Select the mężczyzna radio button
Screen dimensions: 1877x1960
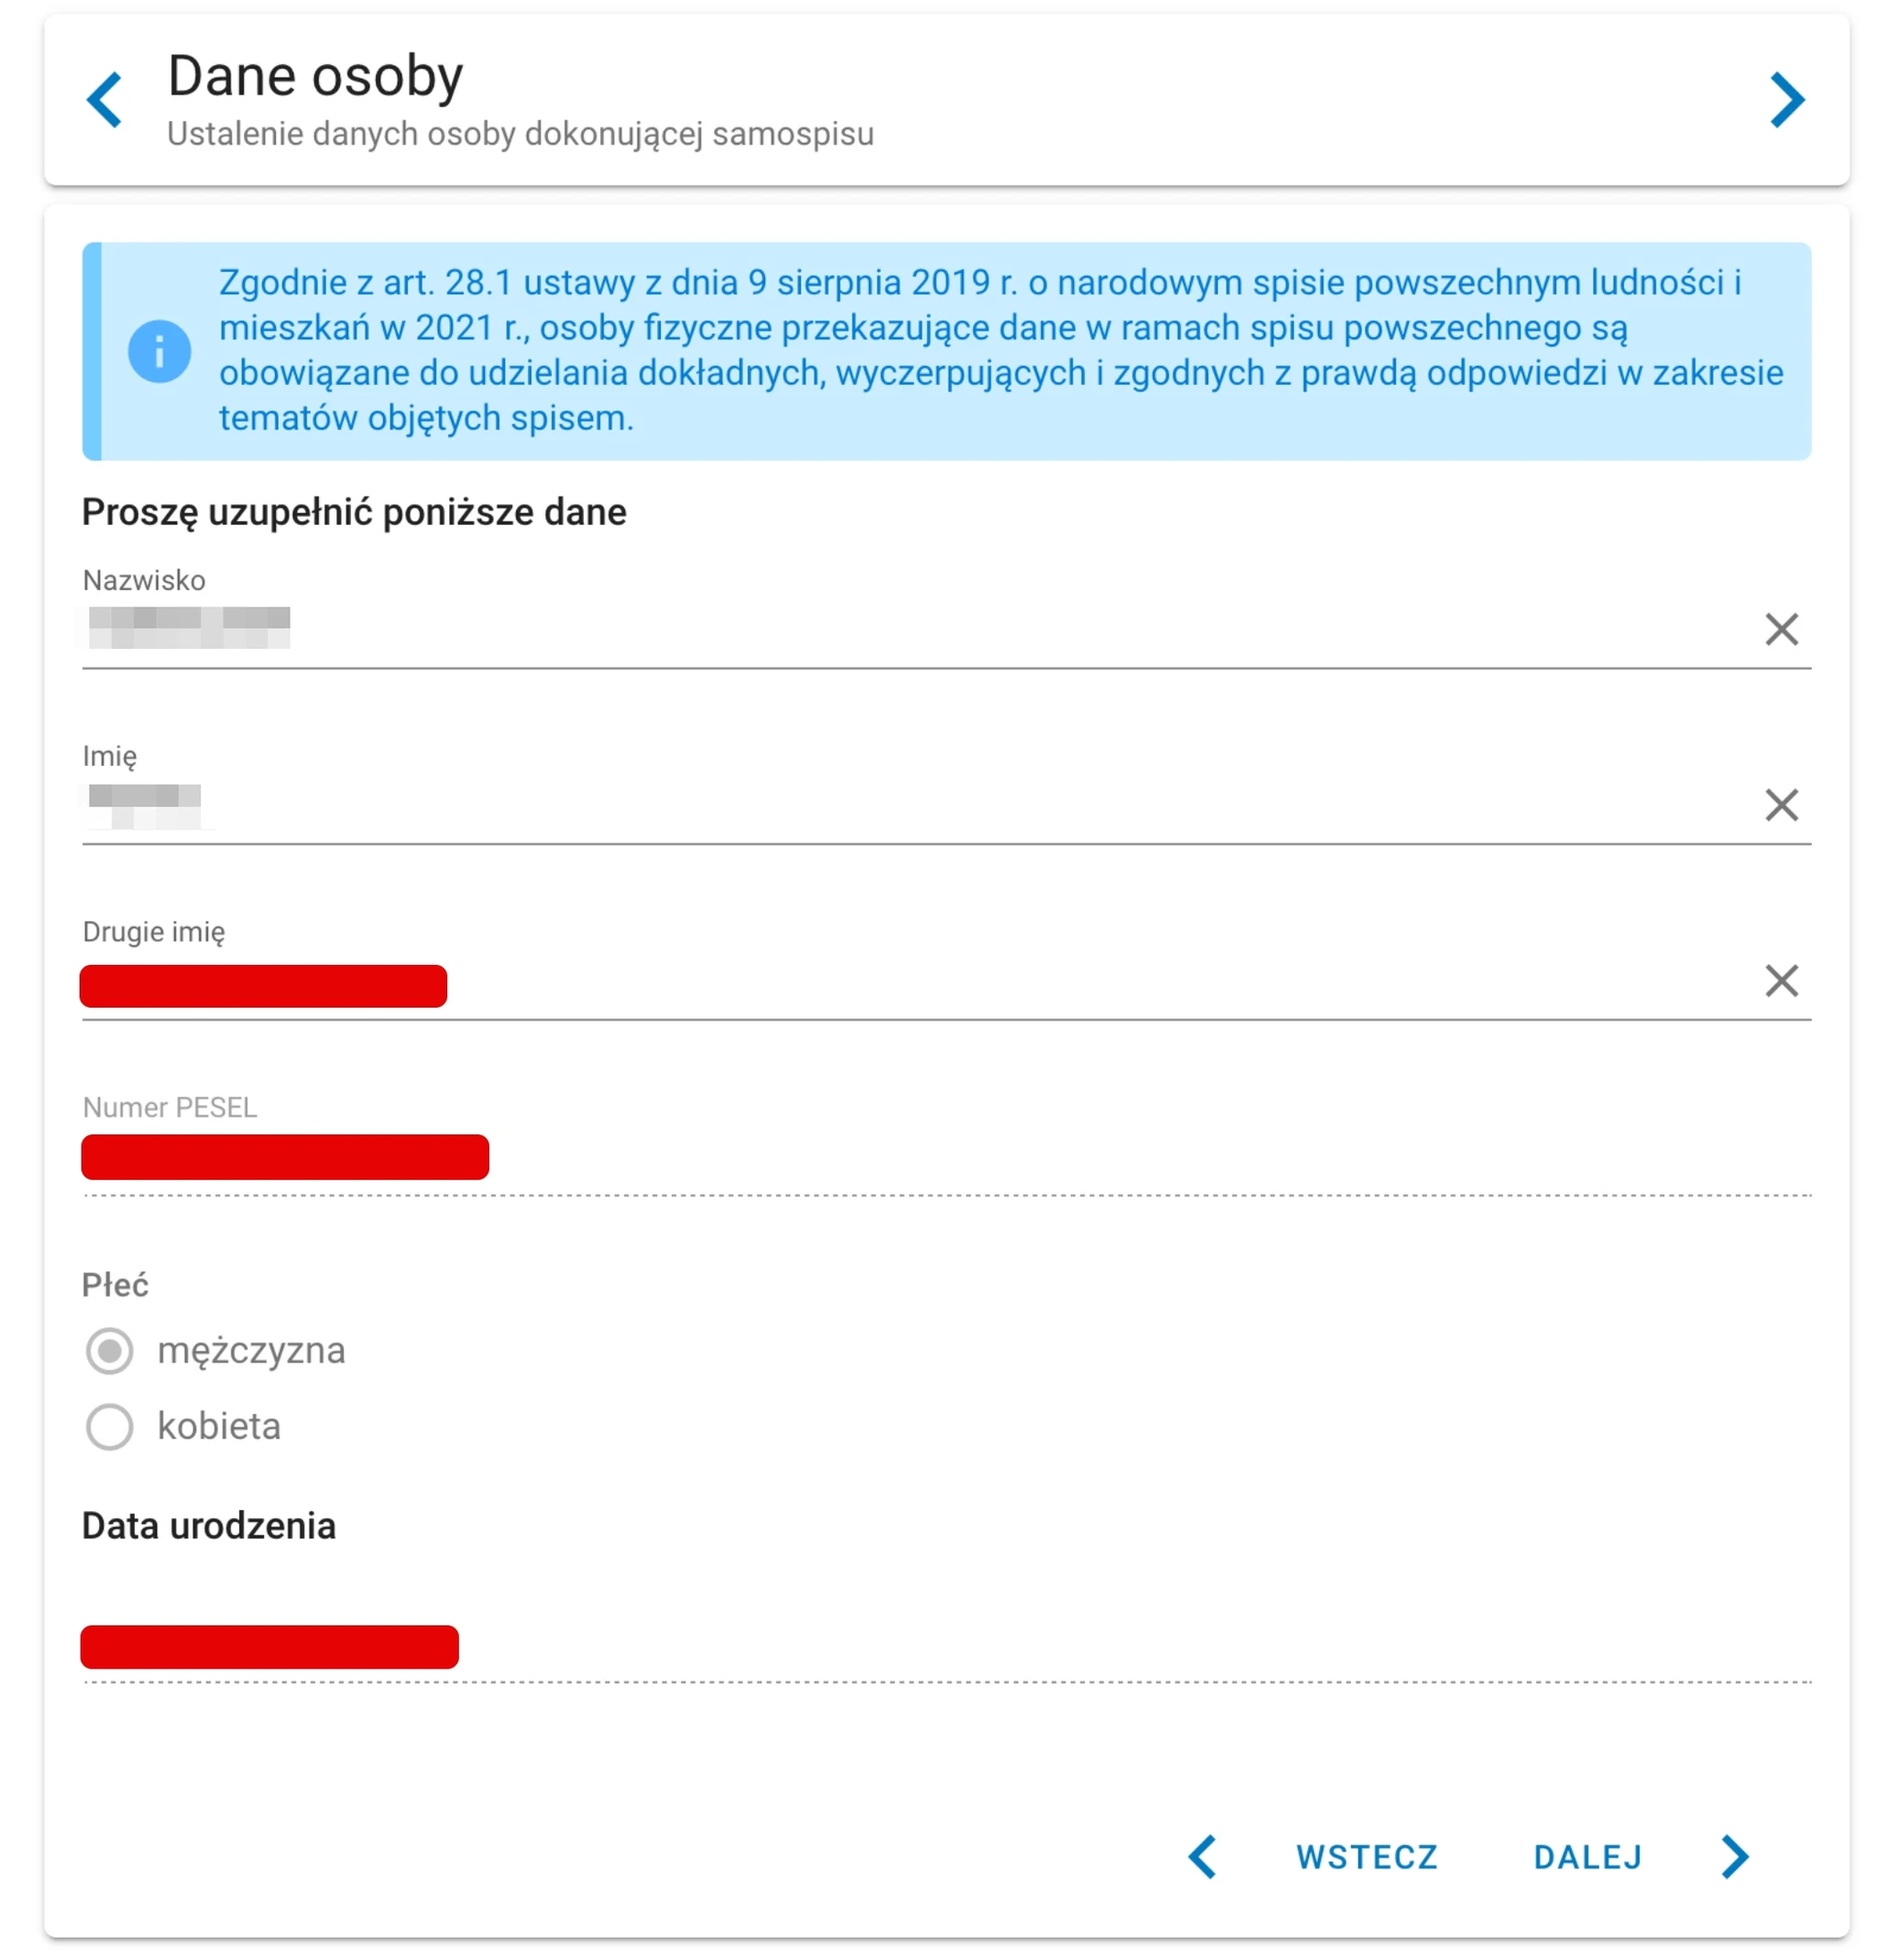coord(109,1351)
